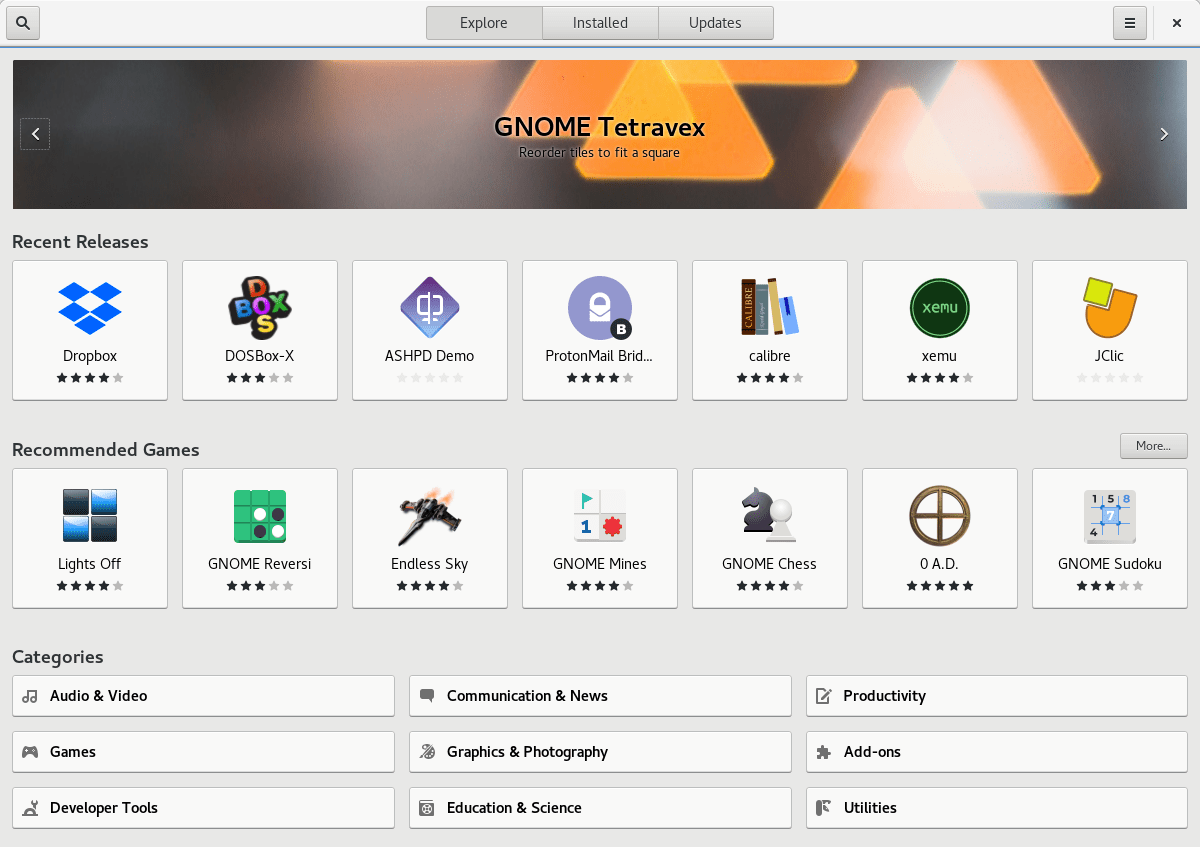Click the next banner arrow
This screenshot has width=1200, height=847.
pyautogui.click(x=1163, y=134)
